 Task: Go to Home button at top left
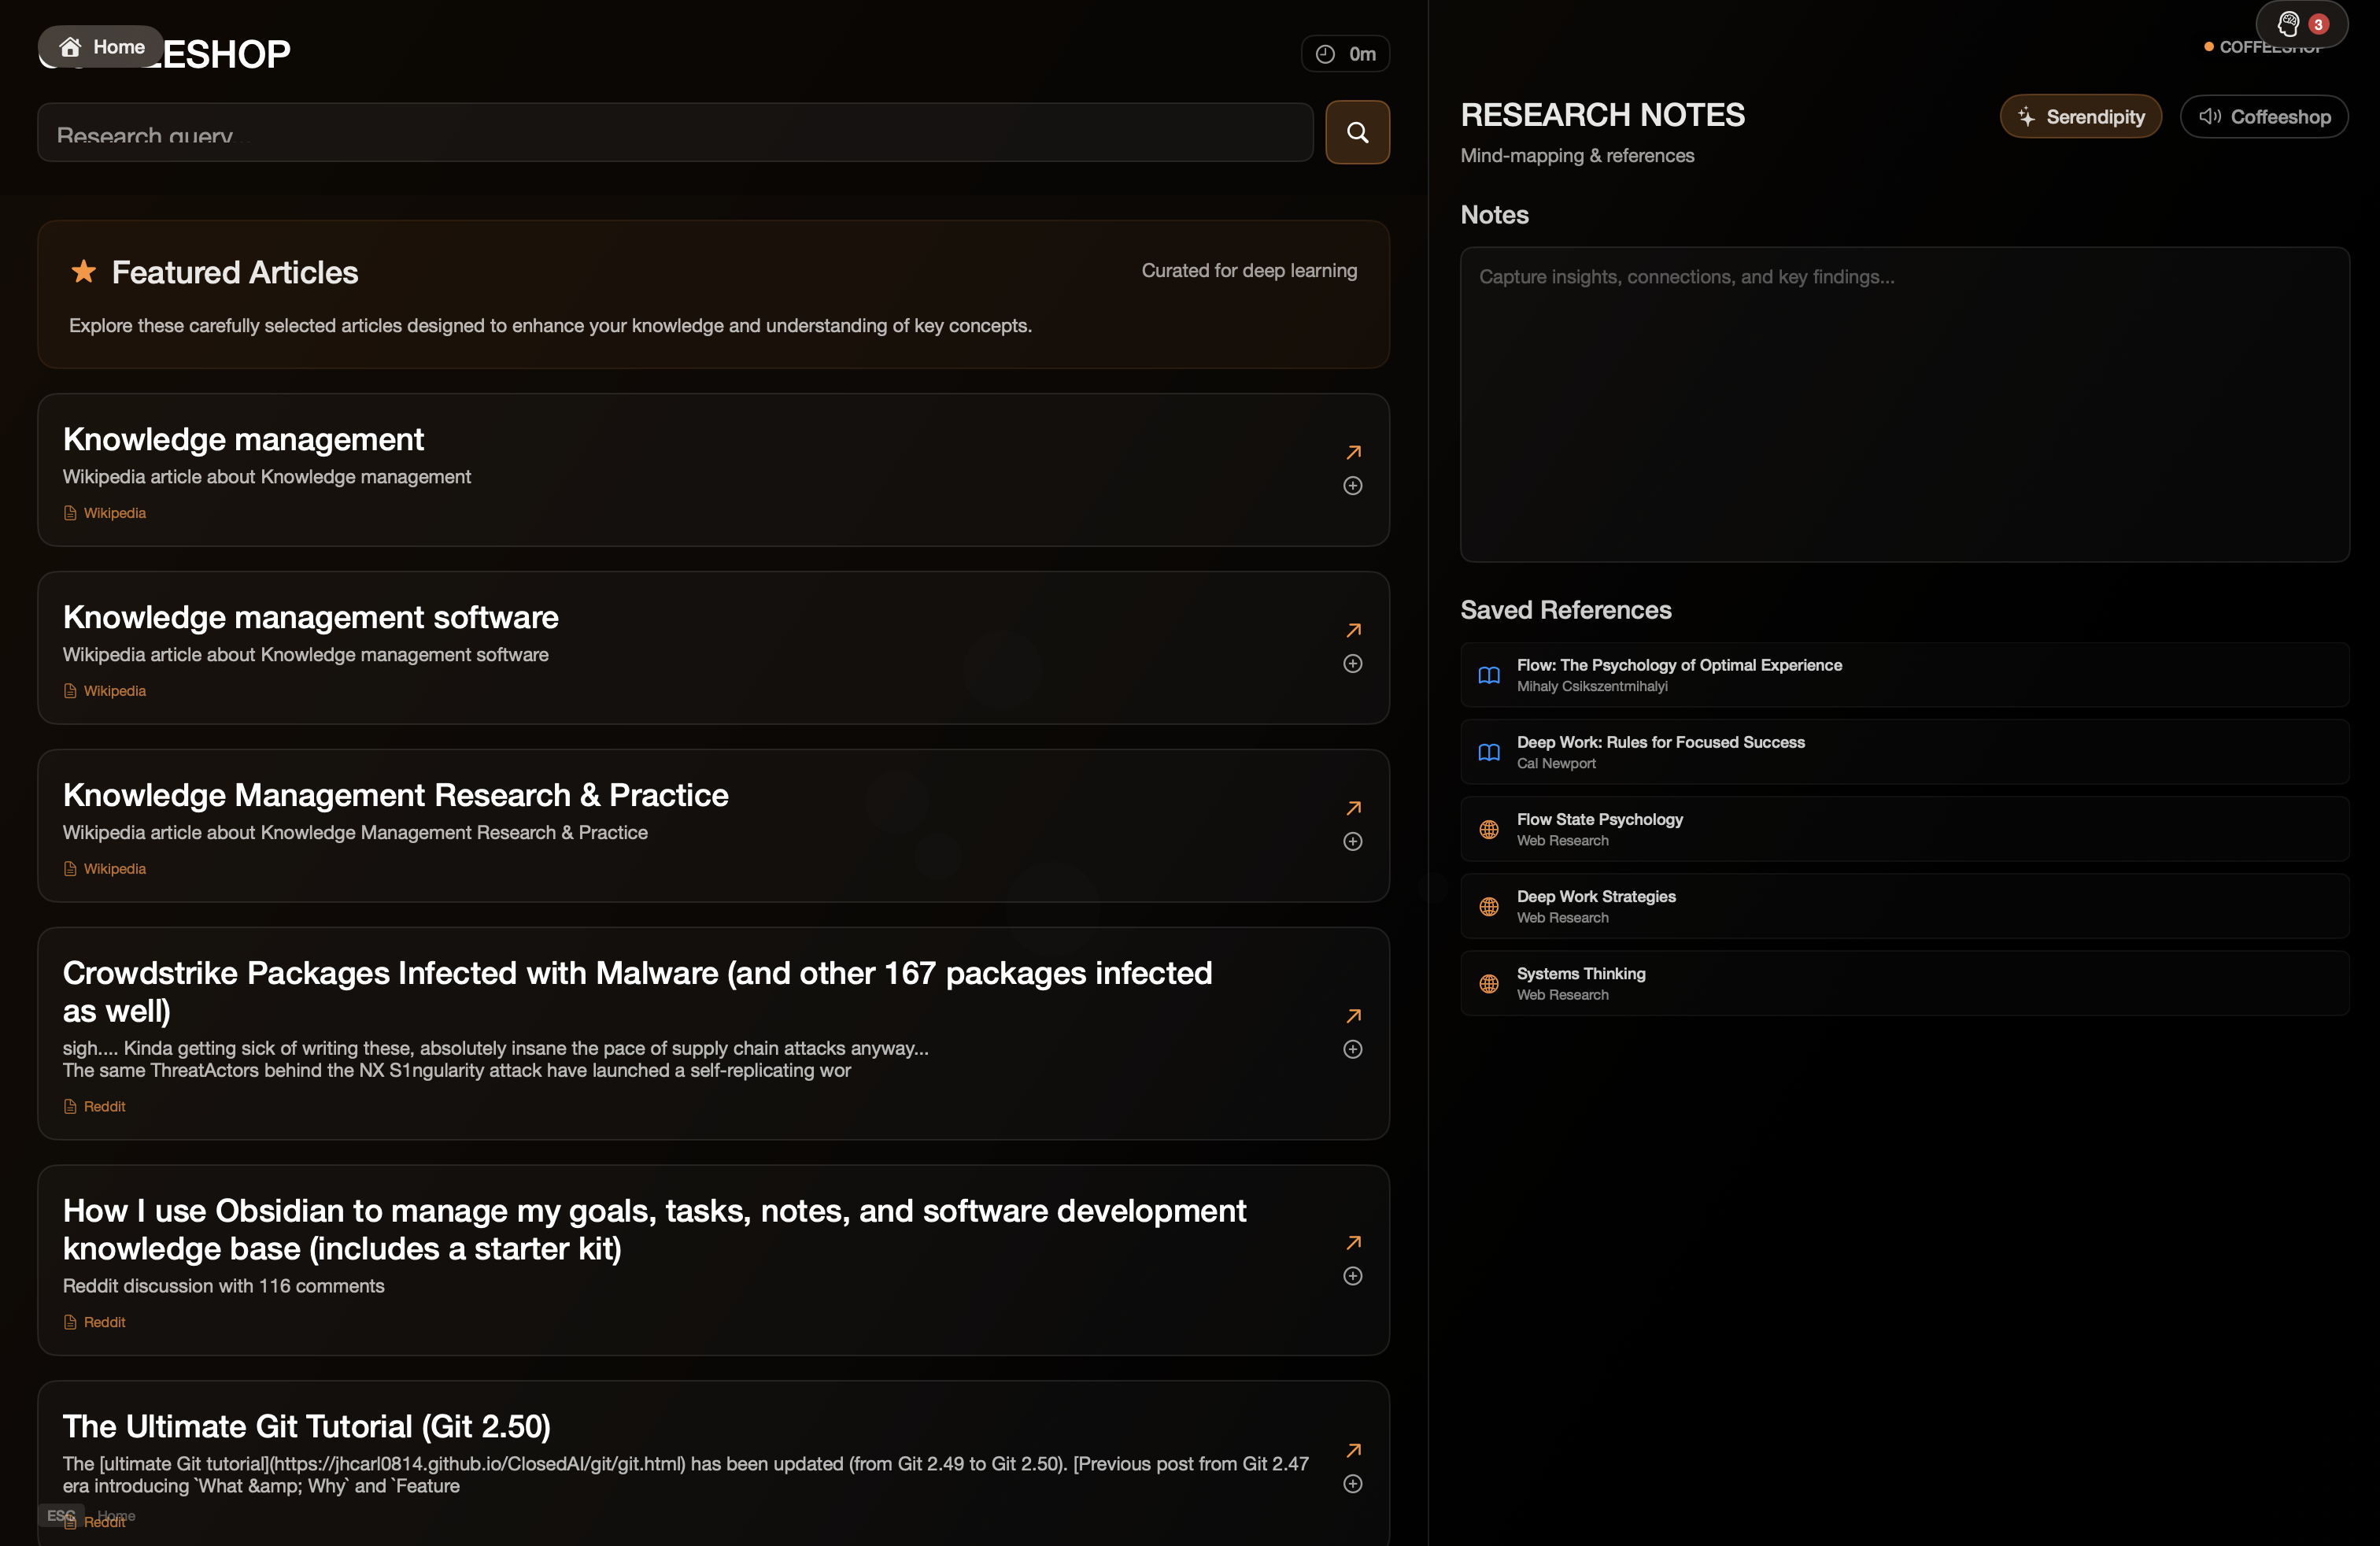coord(101,47)
